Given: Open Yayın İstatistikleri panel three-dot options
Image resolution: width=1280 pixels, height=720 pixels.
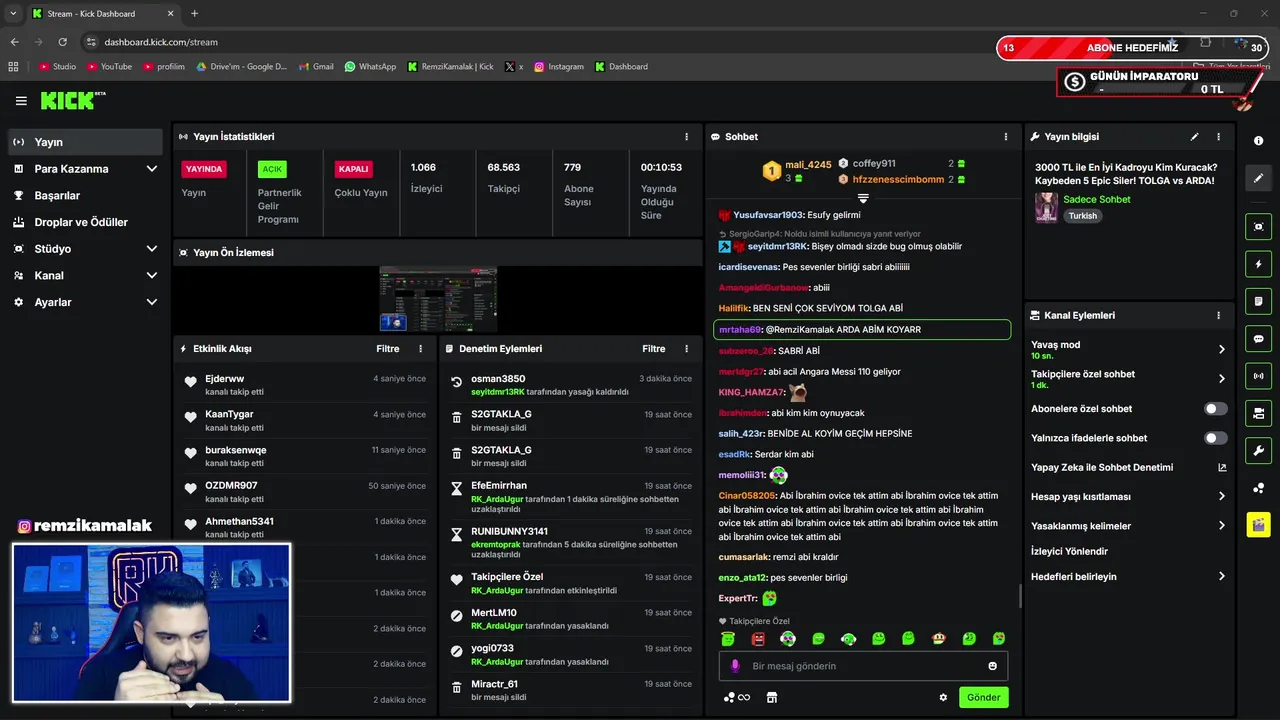Looking at the screenshot, I should (686, 137).
